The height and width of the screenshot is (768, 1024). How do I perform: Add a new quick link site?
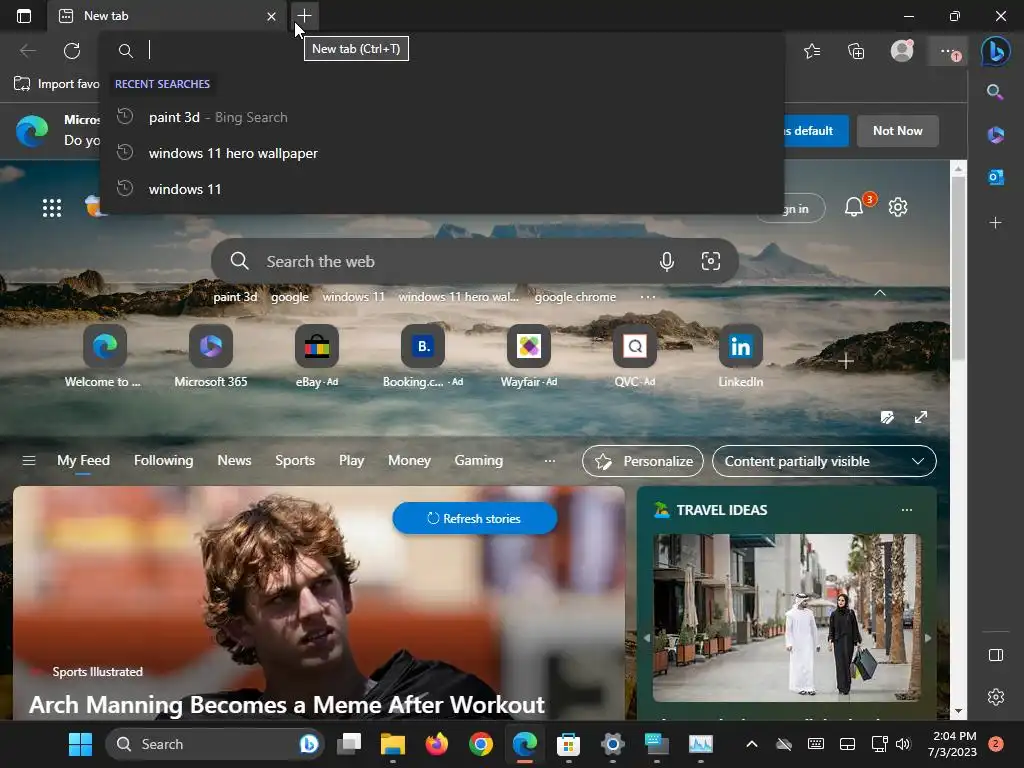pos(846,361)
